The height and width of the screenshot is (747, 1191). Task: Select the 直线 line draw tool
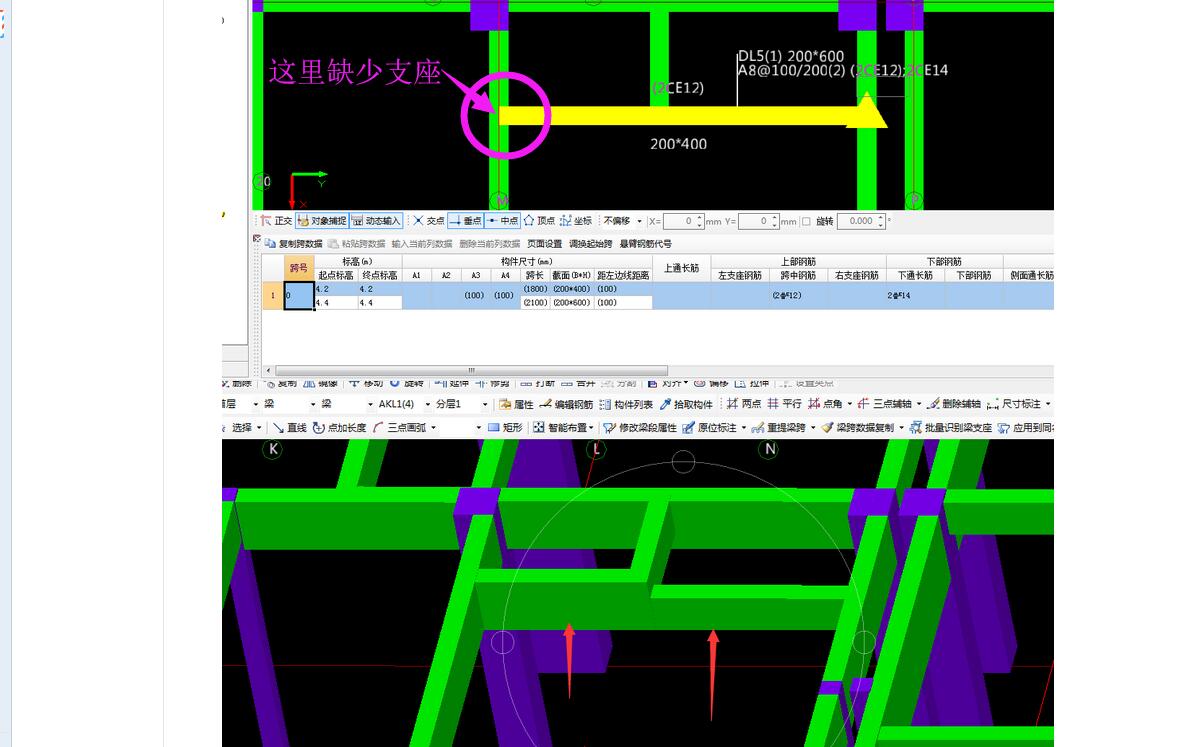point(289,428)
